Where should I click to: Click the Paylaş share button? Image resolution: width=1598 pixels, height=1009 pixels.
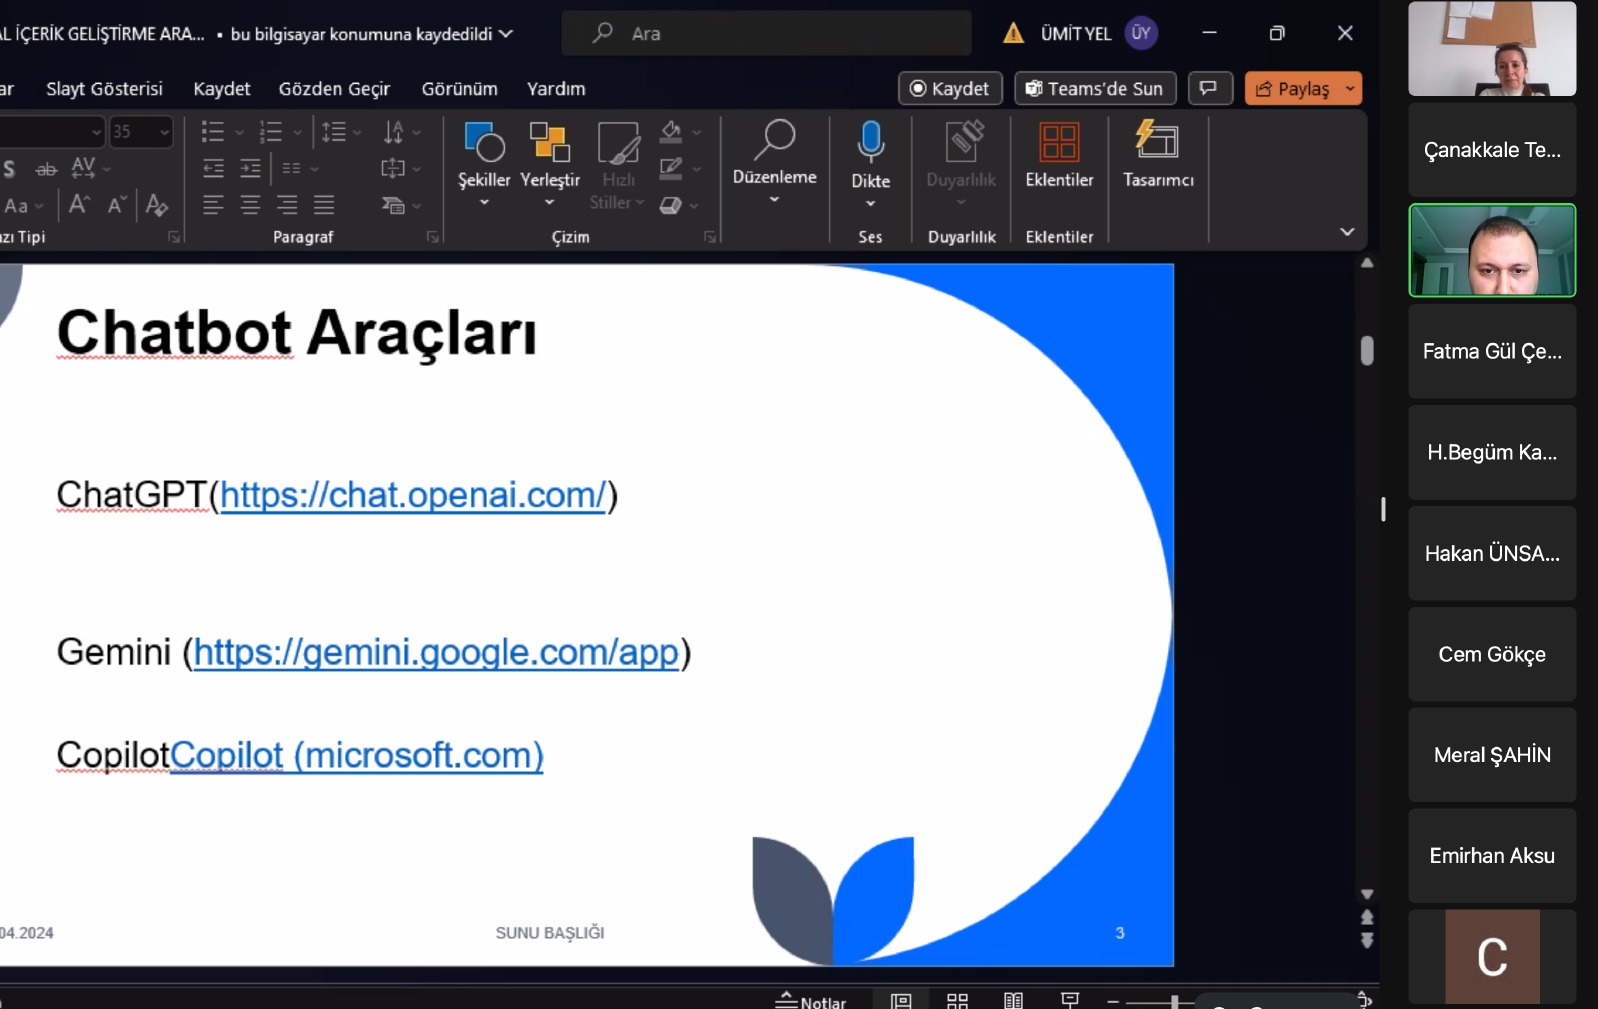tap(1293, 88)
